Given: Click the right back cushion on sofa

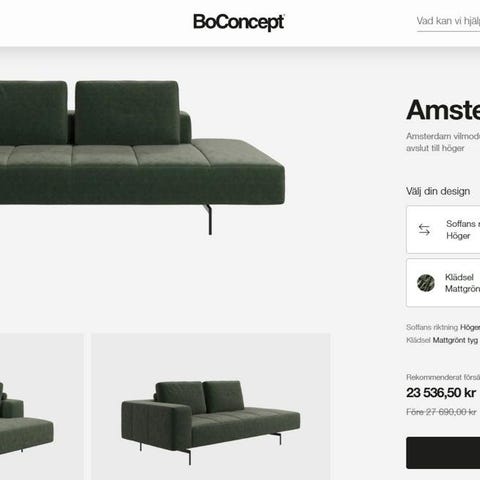Looking at the screenshot, I should (x=127, y=113).
